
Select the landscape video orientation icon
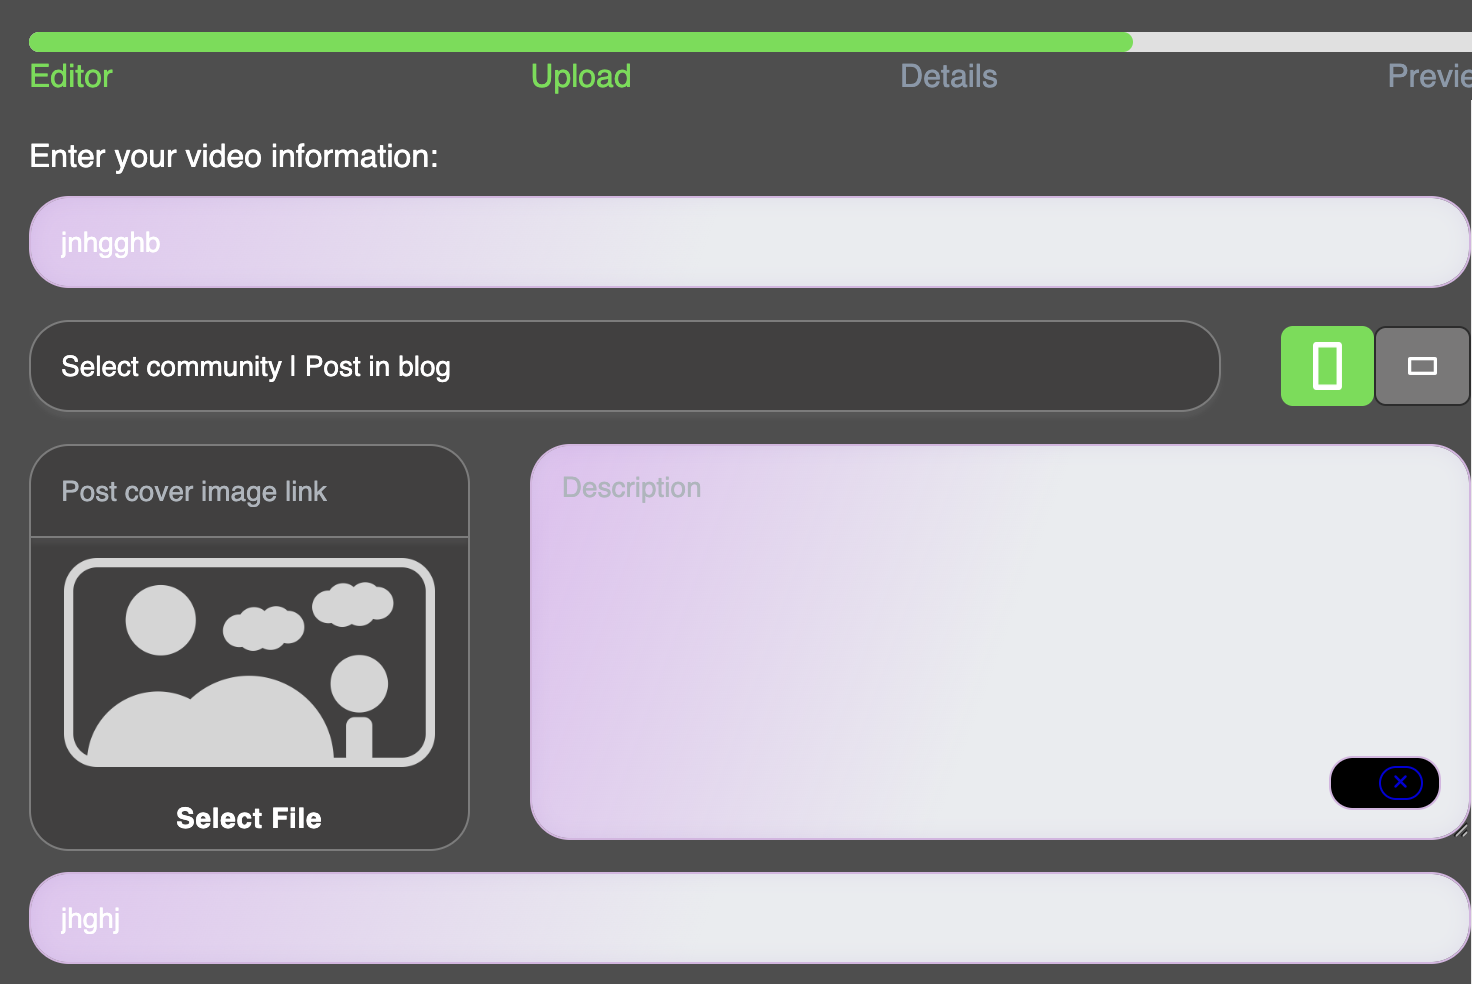point(1422,366)
